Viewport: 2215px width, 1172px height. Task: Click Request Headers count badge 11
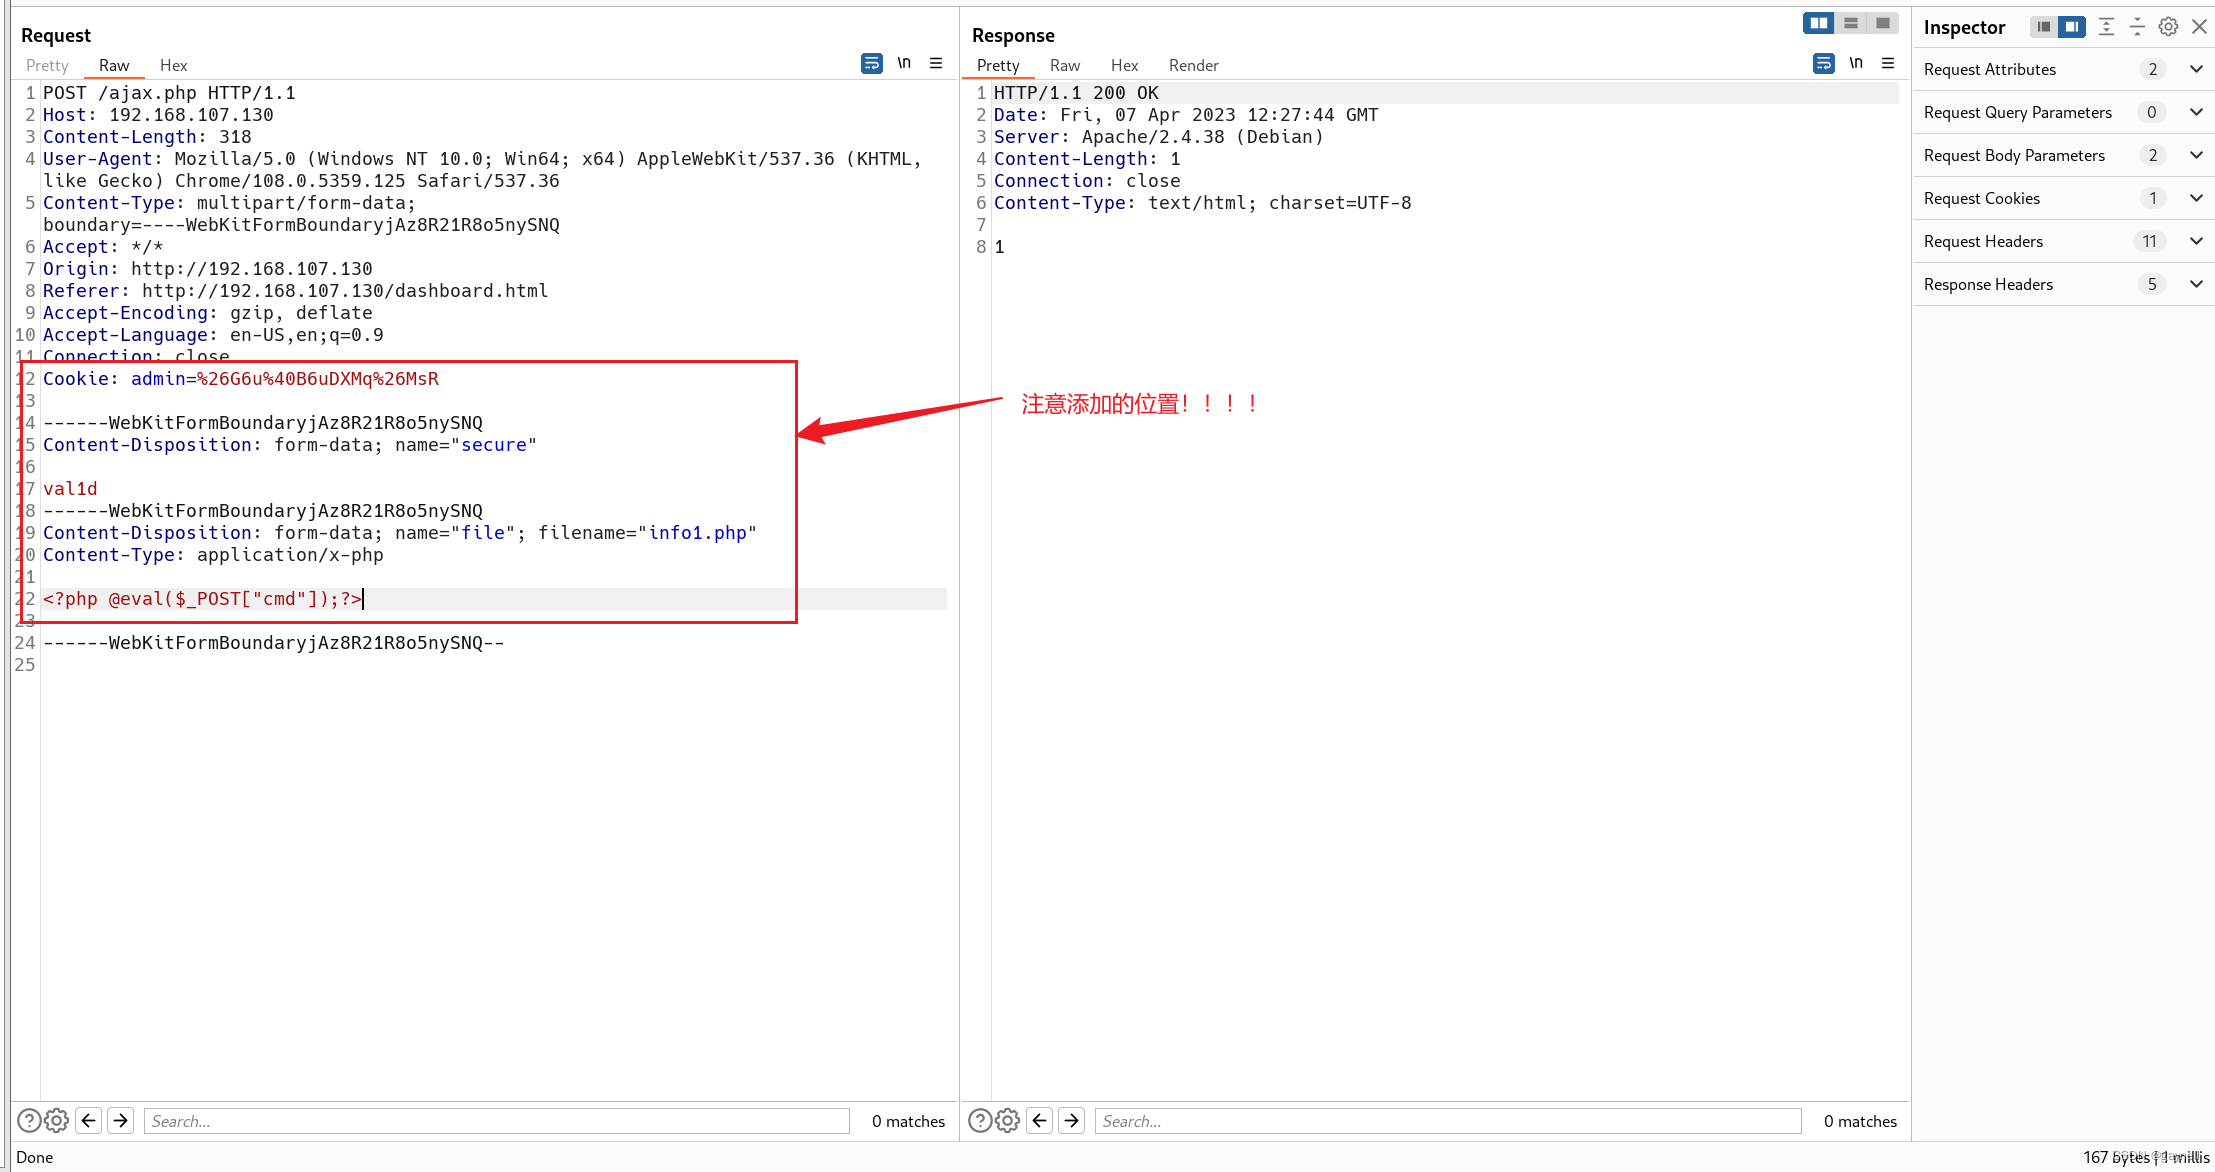[2149, 241]
